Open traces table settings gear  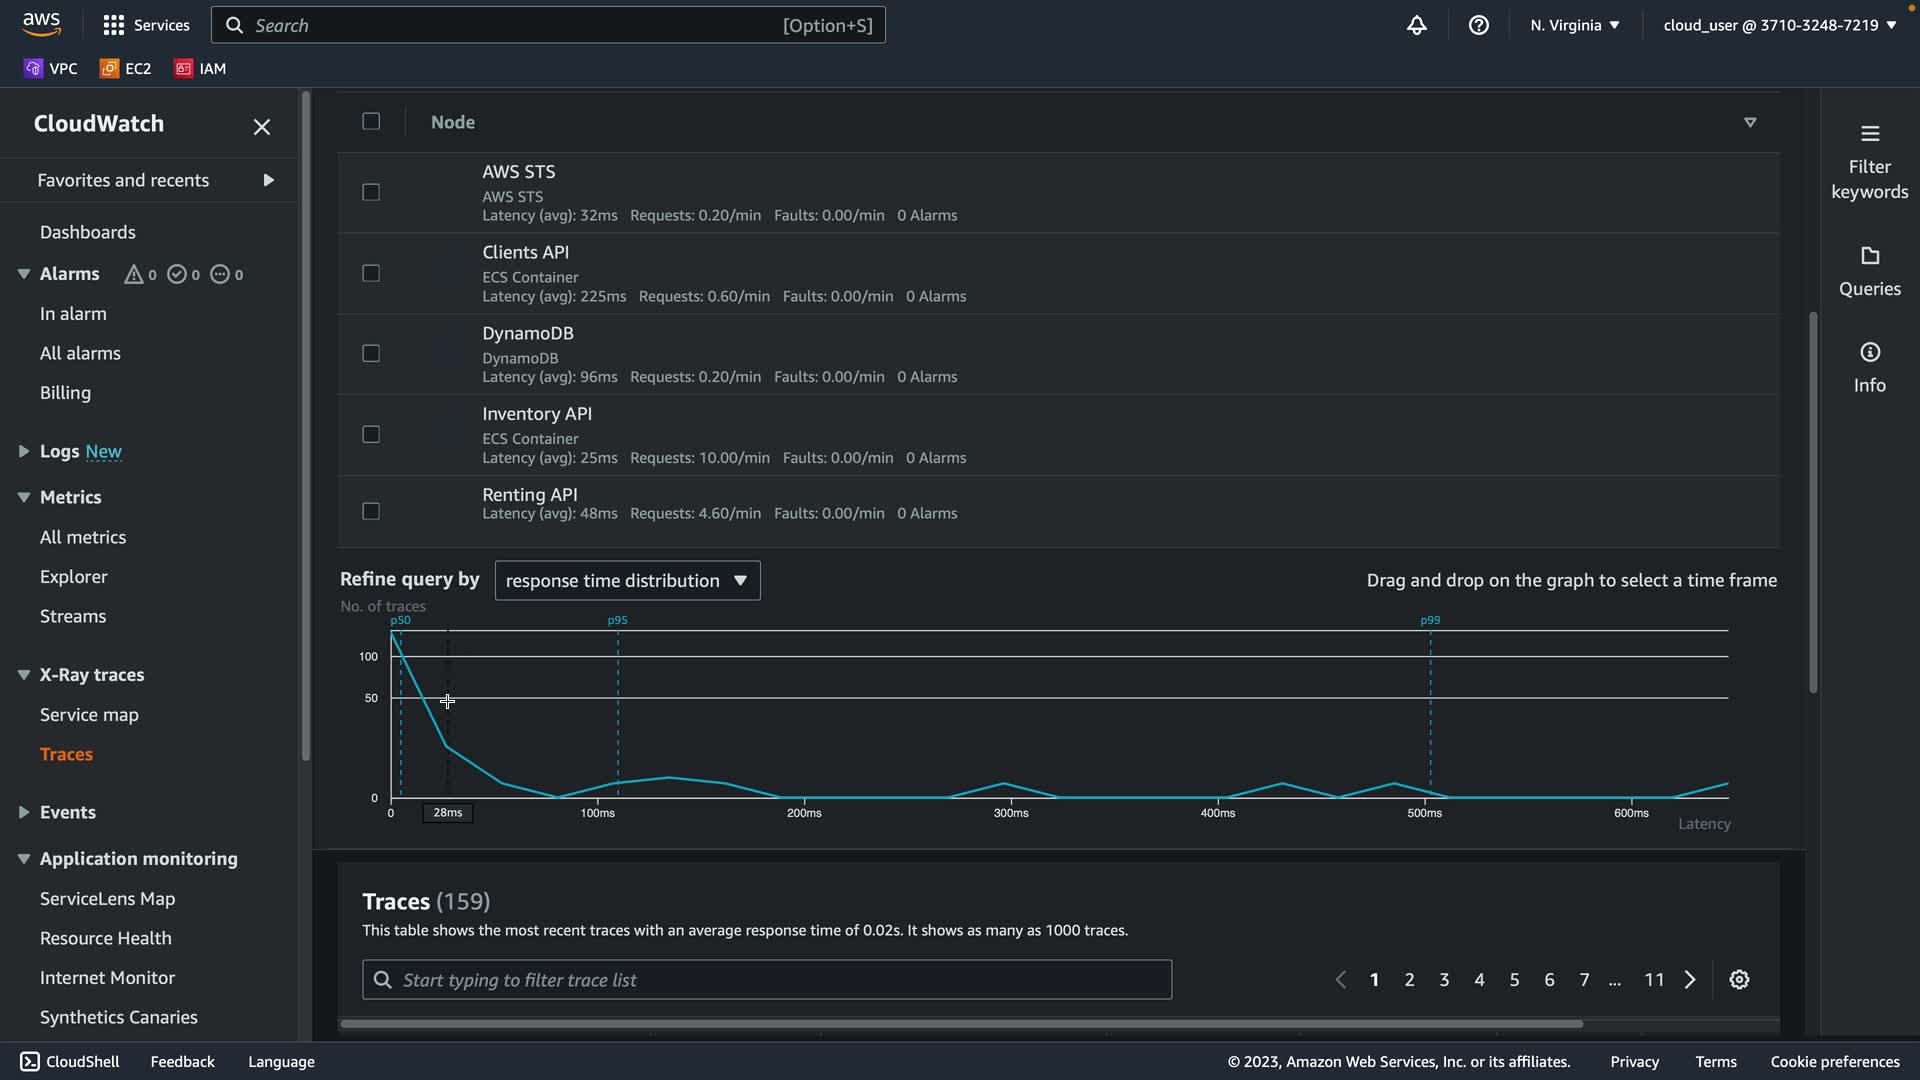point(1739,980)
